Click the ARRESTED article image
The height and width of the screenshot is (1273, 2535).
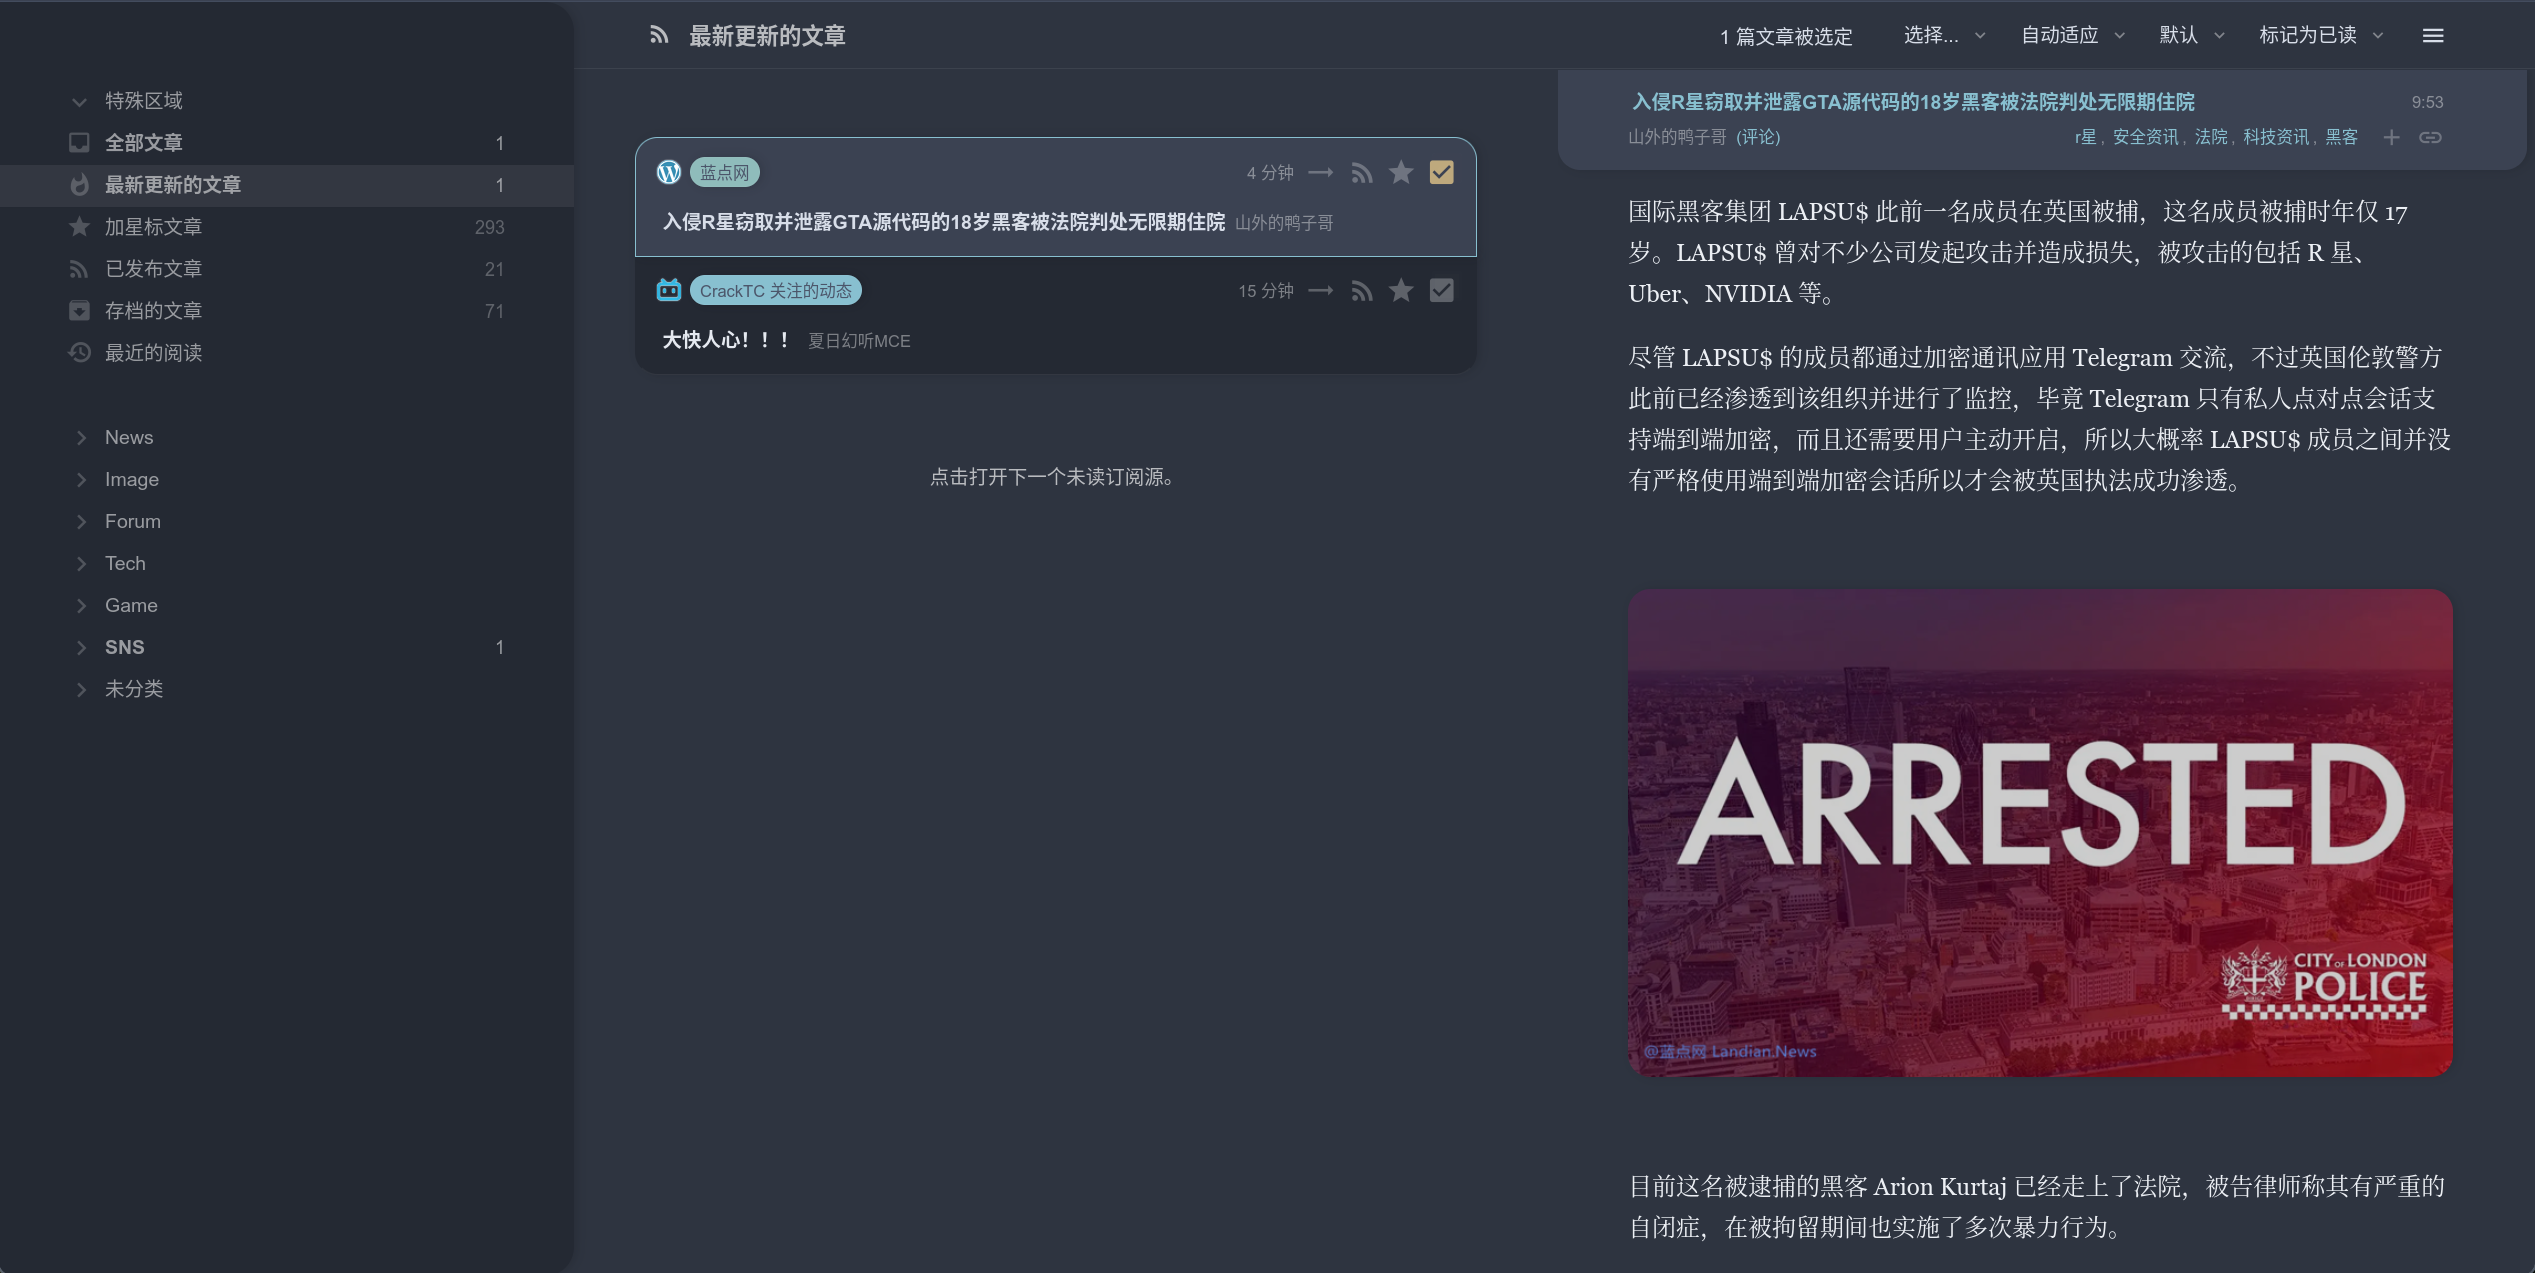[2039, 832]
